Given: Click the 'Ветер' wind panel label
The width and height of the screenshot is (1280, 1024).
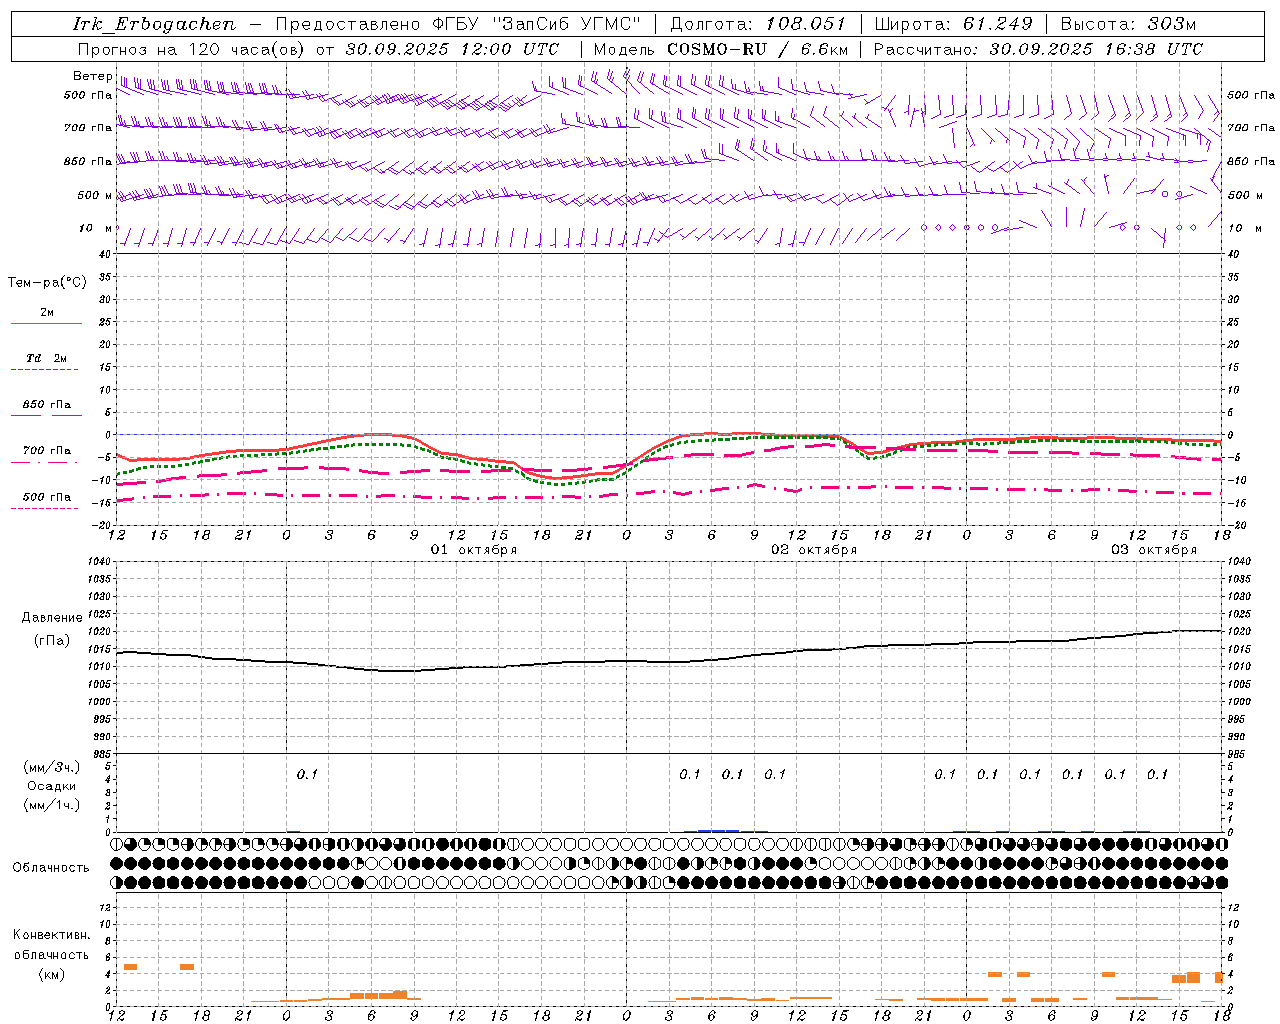Looking at the screenshot, I should pos(92,76).
